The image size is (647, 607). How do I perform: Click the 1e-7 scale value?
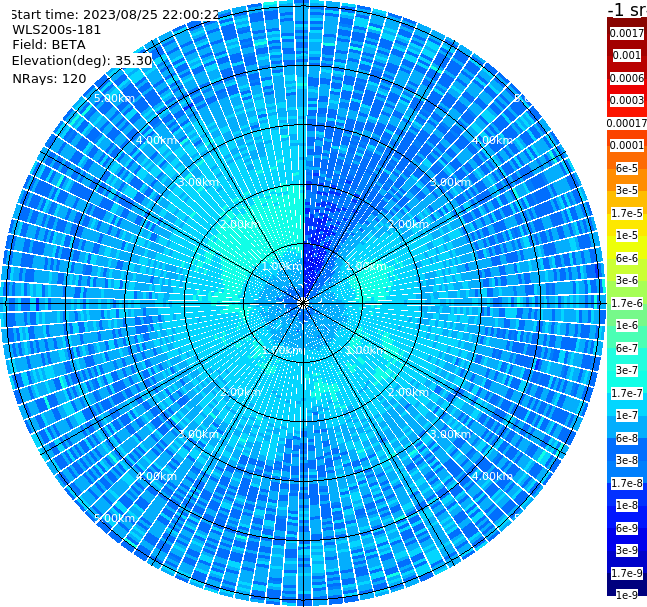click(627, 415)
